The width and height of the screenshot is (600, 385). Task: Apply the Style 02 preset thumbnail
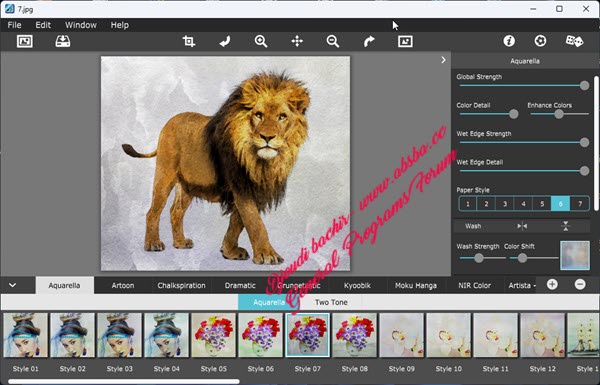pyautogui.click(x=72, y=335)
